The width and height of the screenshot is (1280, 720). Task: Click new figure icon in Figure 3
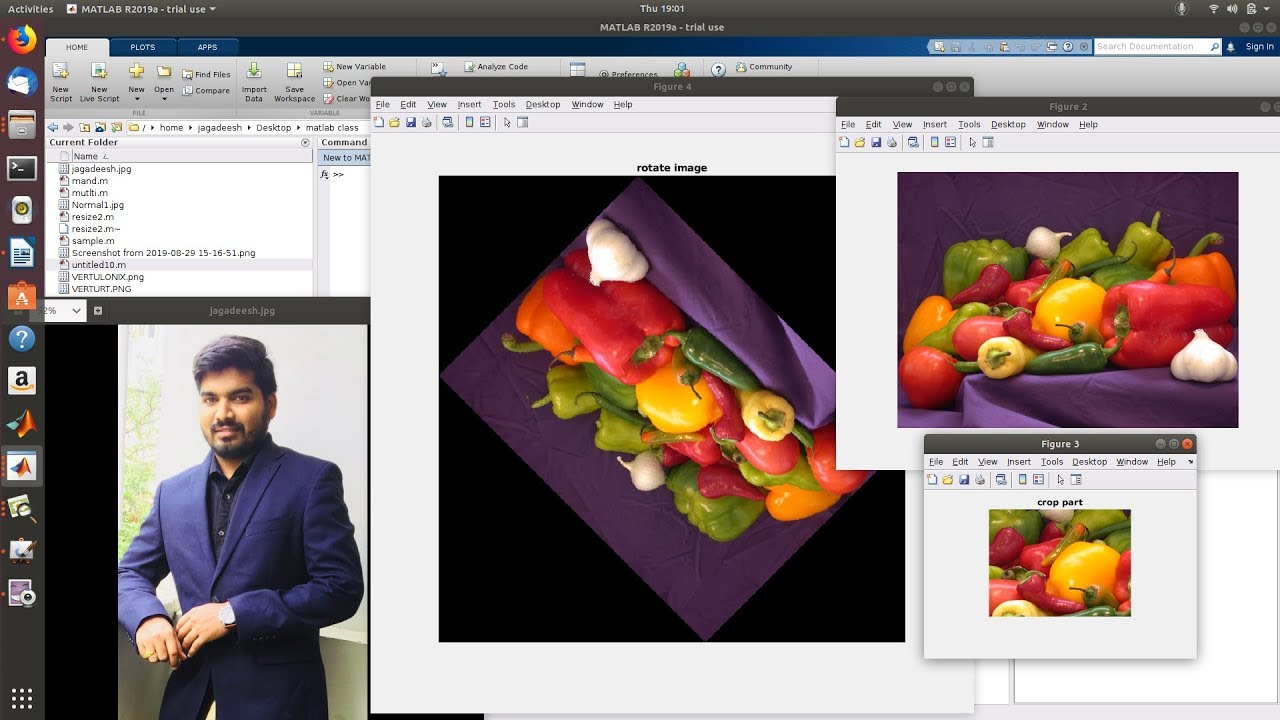(x=932, y=480)
